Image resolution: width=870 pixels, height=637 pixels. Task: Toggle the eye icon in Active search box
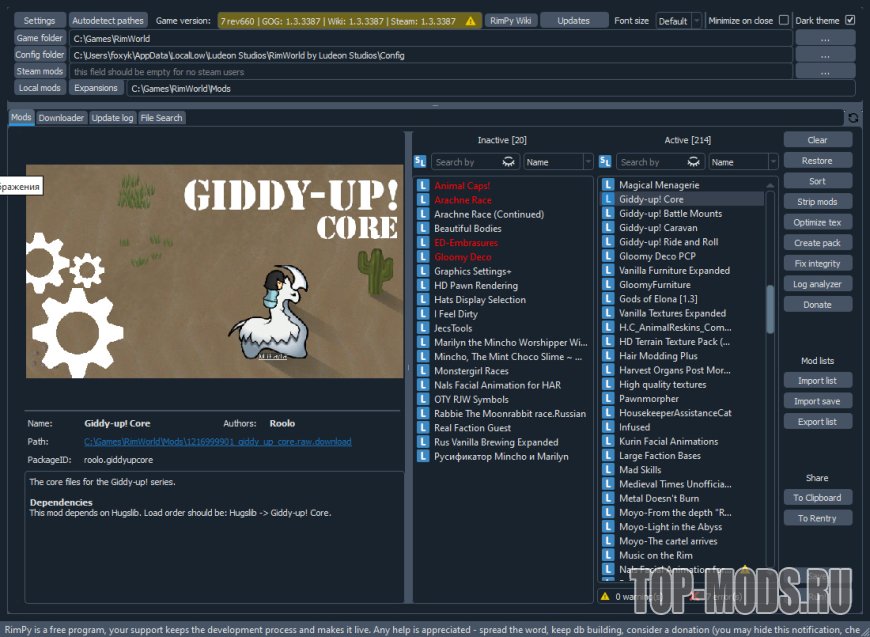pos(692,162)
